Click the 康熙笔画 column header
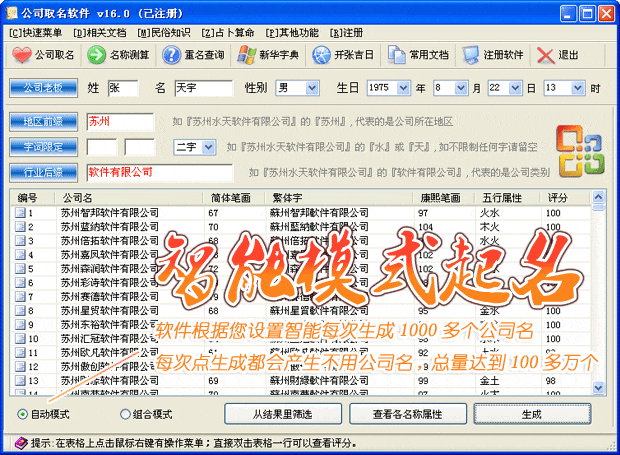 [x=444, y=198]
